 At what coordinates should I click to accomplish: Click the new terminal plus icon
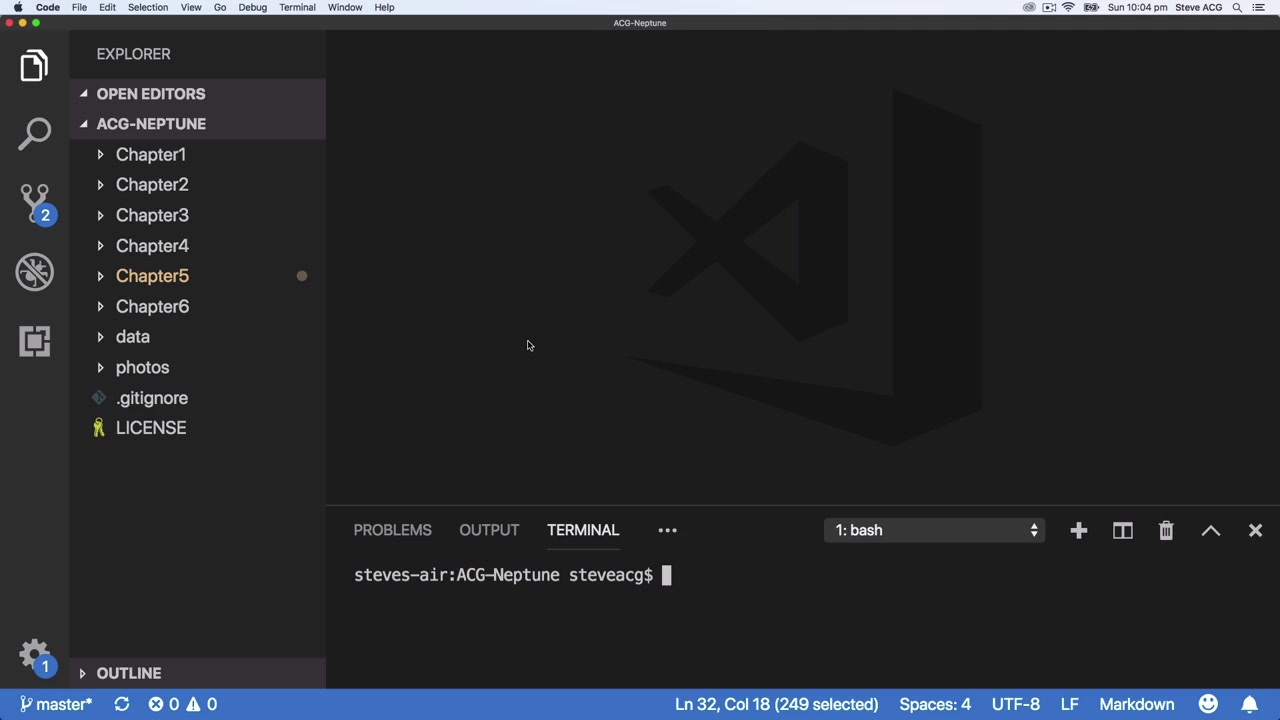pos(1078,530)
